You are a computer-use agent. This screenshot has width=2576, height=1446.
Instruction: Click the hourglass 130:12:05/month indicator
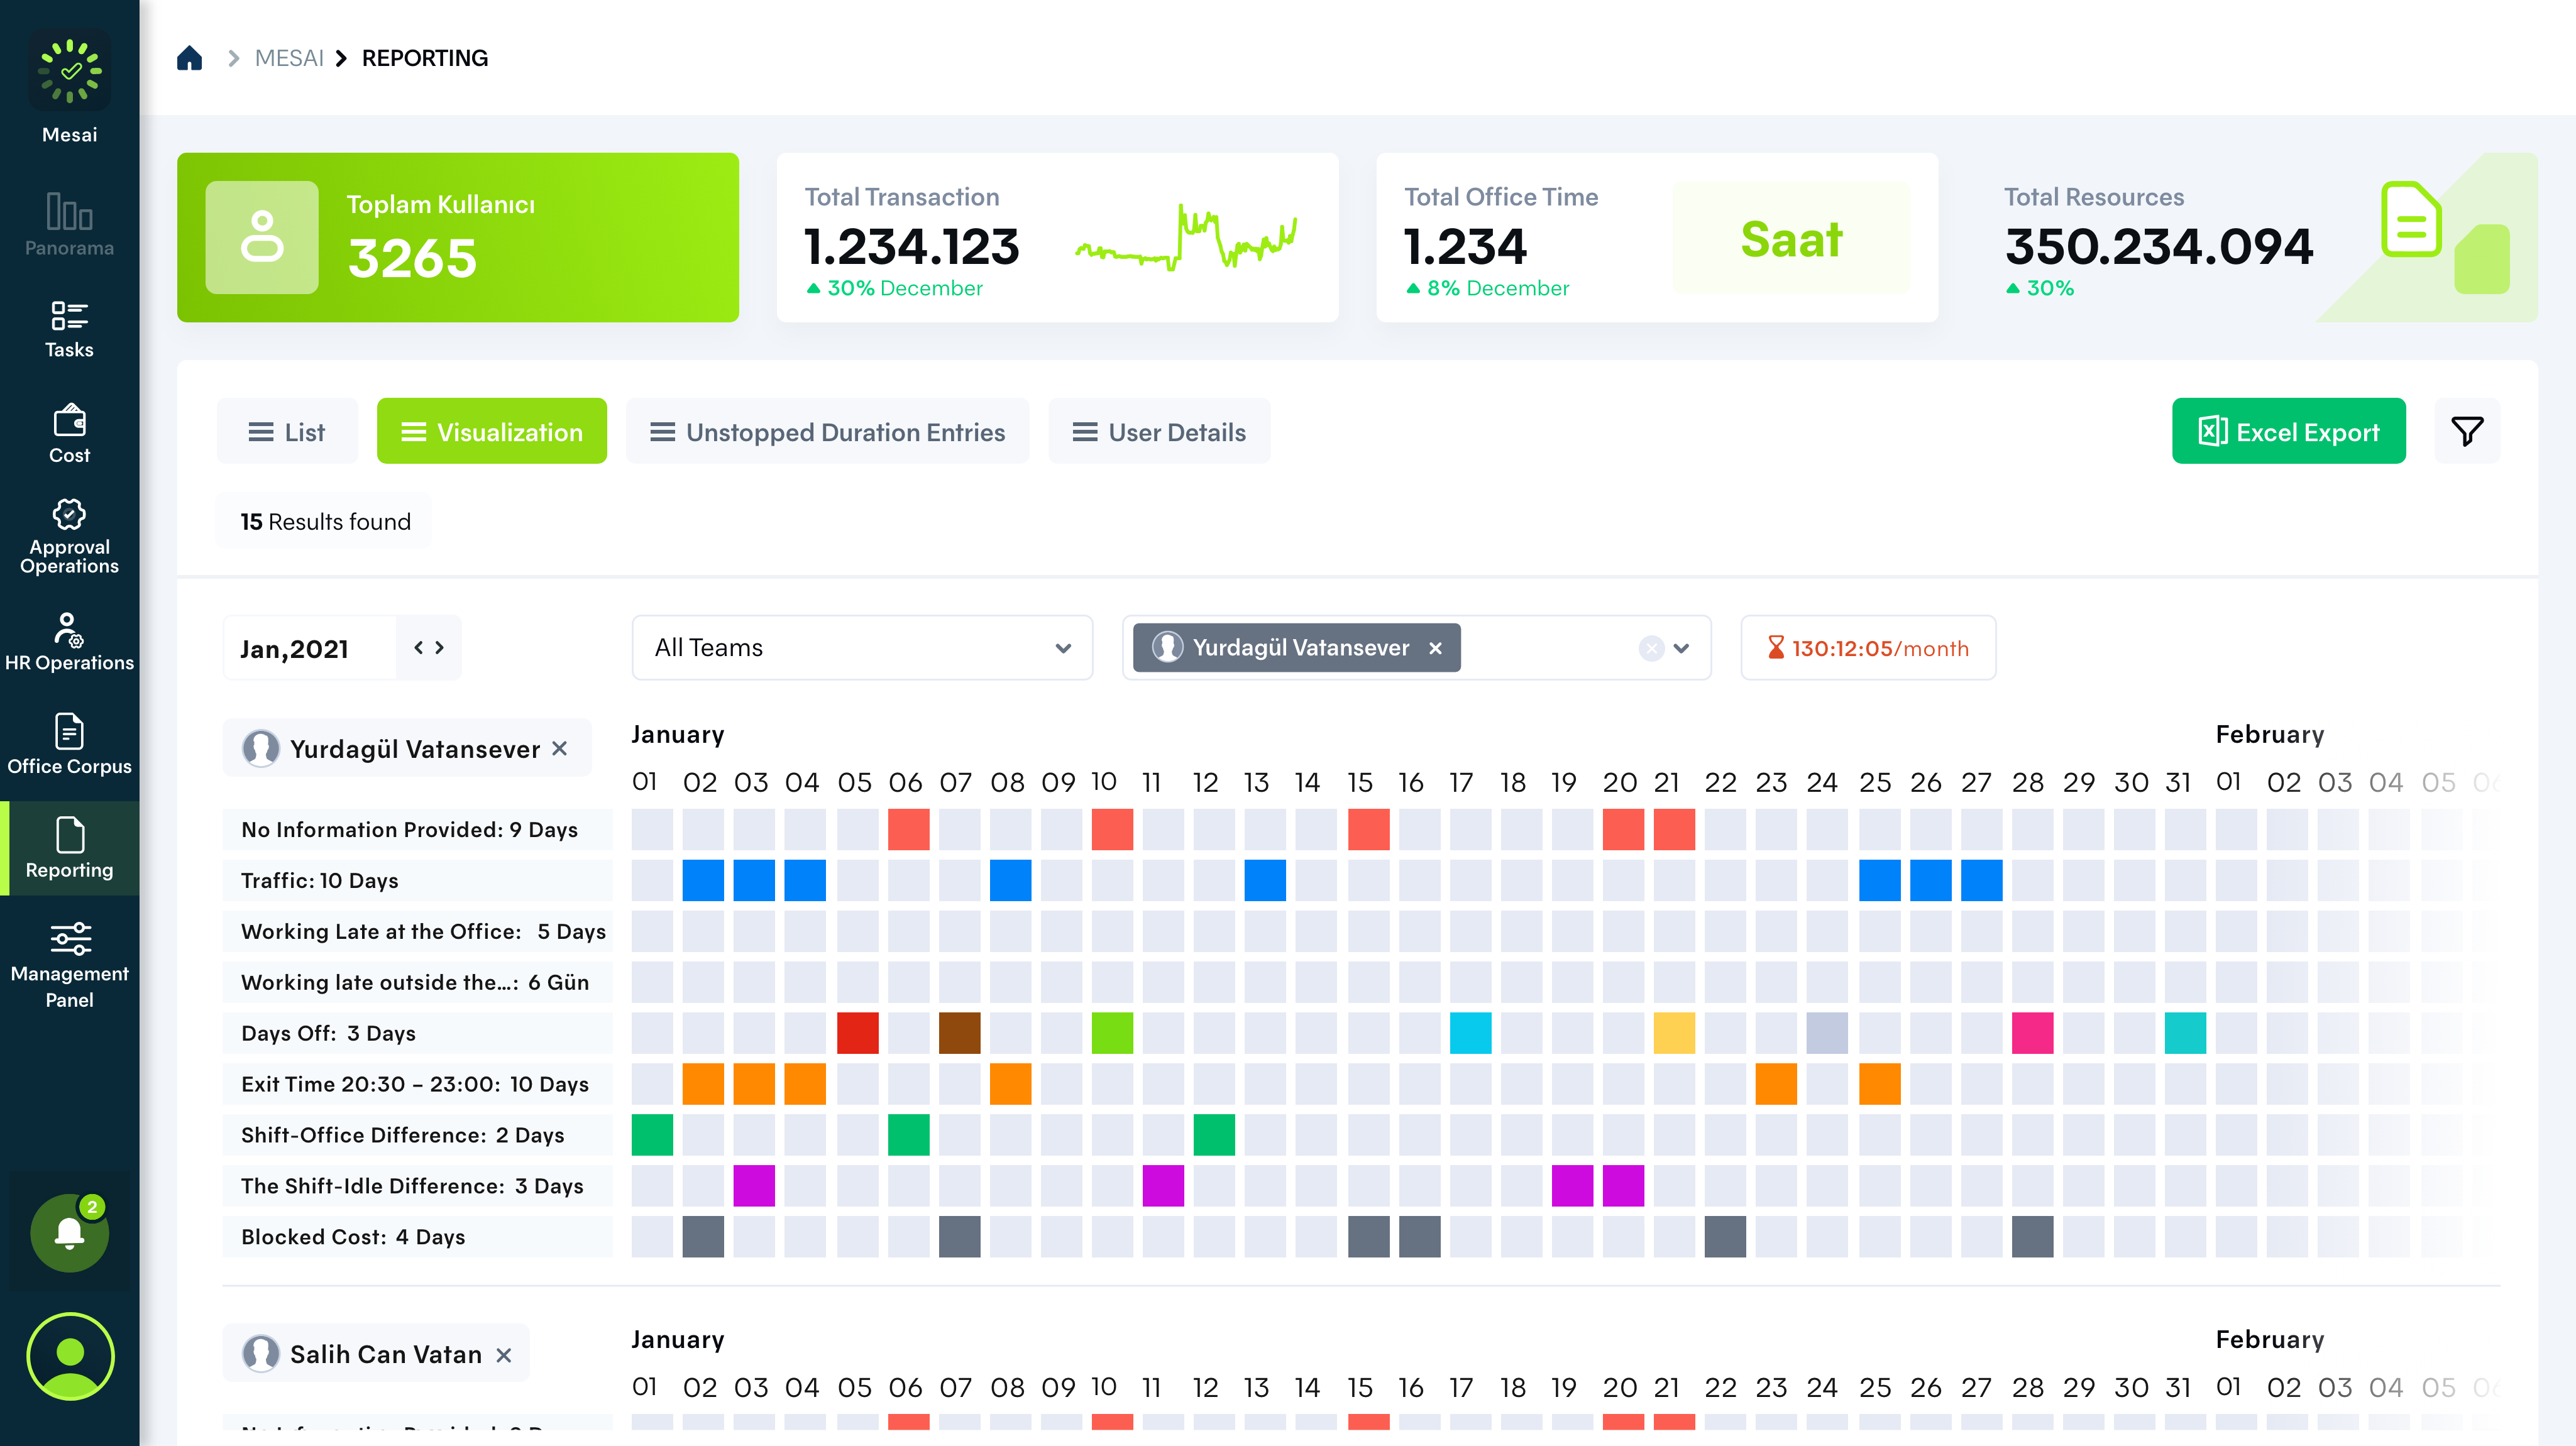[x=1868, y=648]
